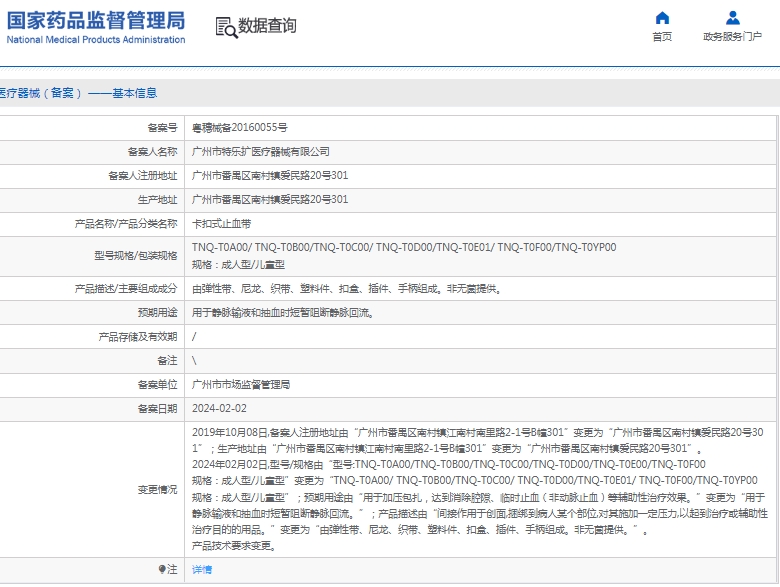Click the 备案号 value 粤穗械备20160055号

click(240, 128)
